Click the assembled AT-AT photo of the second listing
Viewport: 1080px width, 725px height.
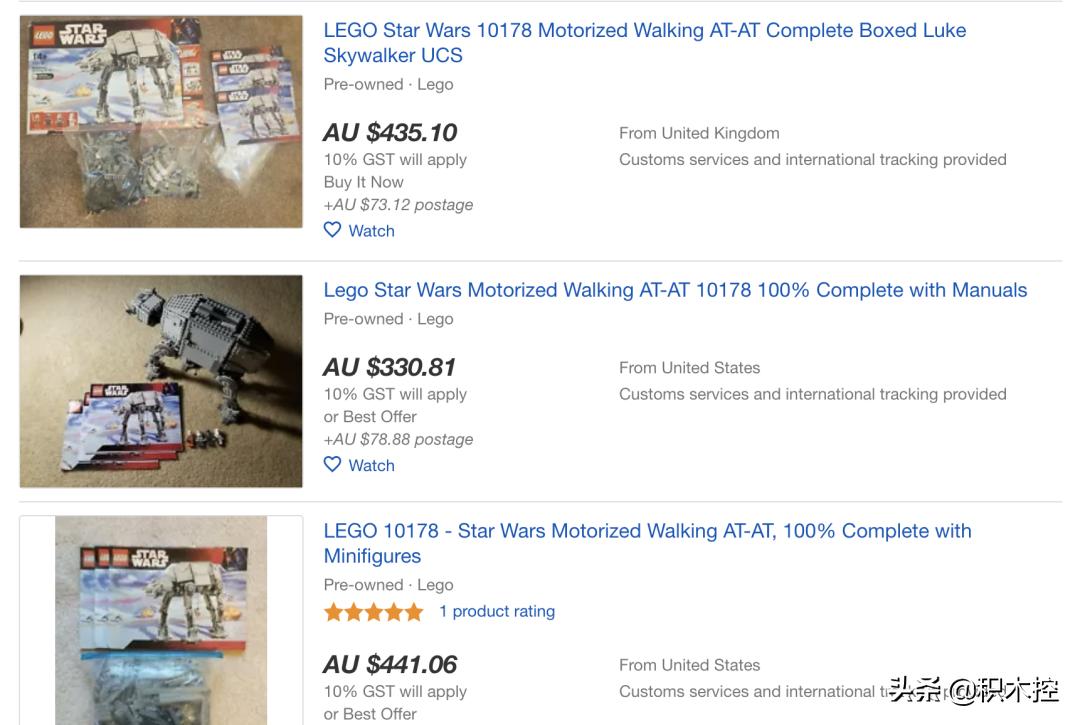pos(161,381)
